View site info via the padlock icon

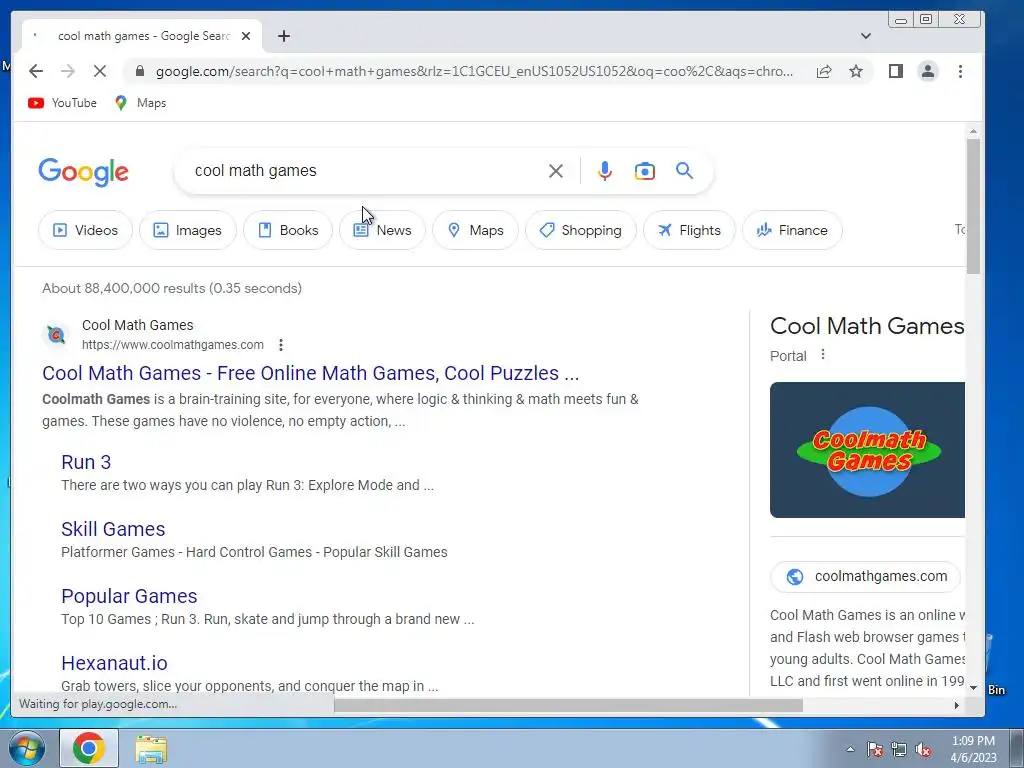point(140,71)
